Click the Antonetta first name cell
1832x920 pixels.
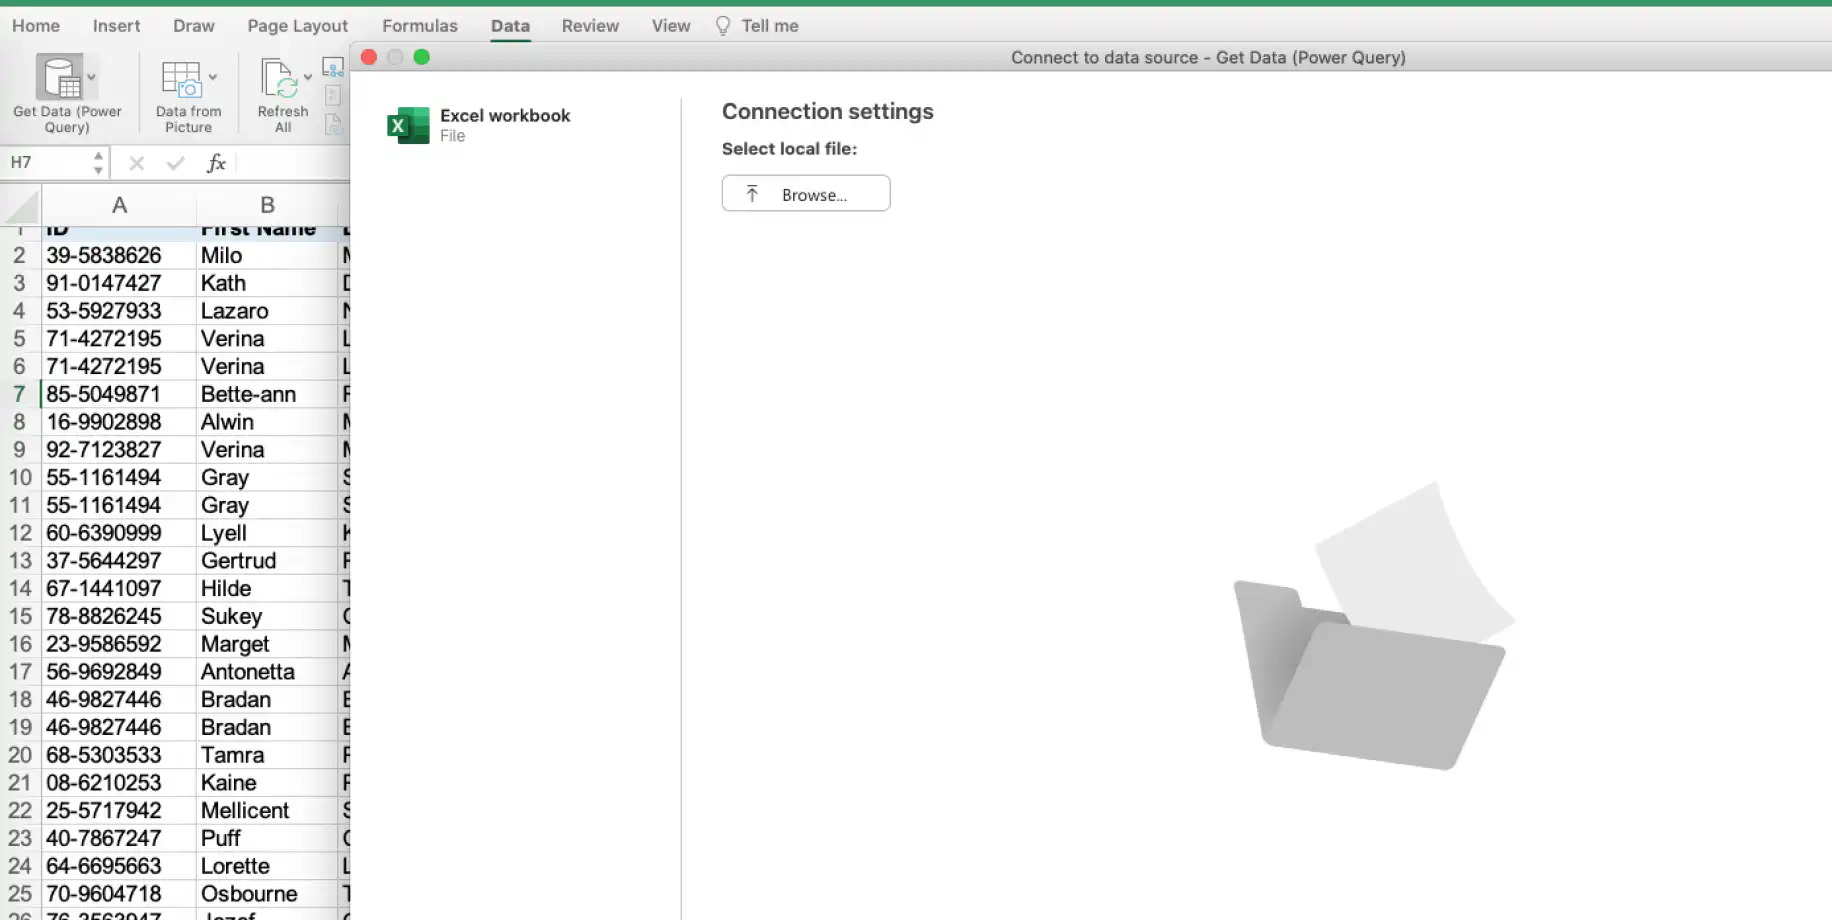[x=267, y=672]
